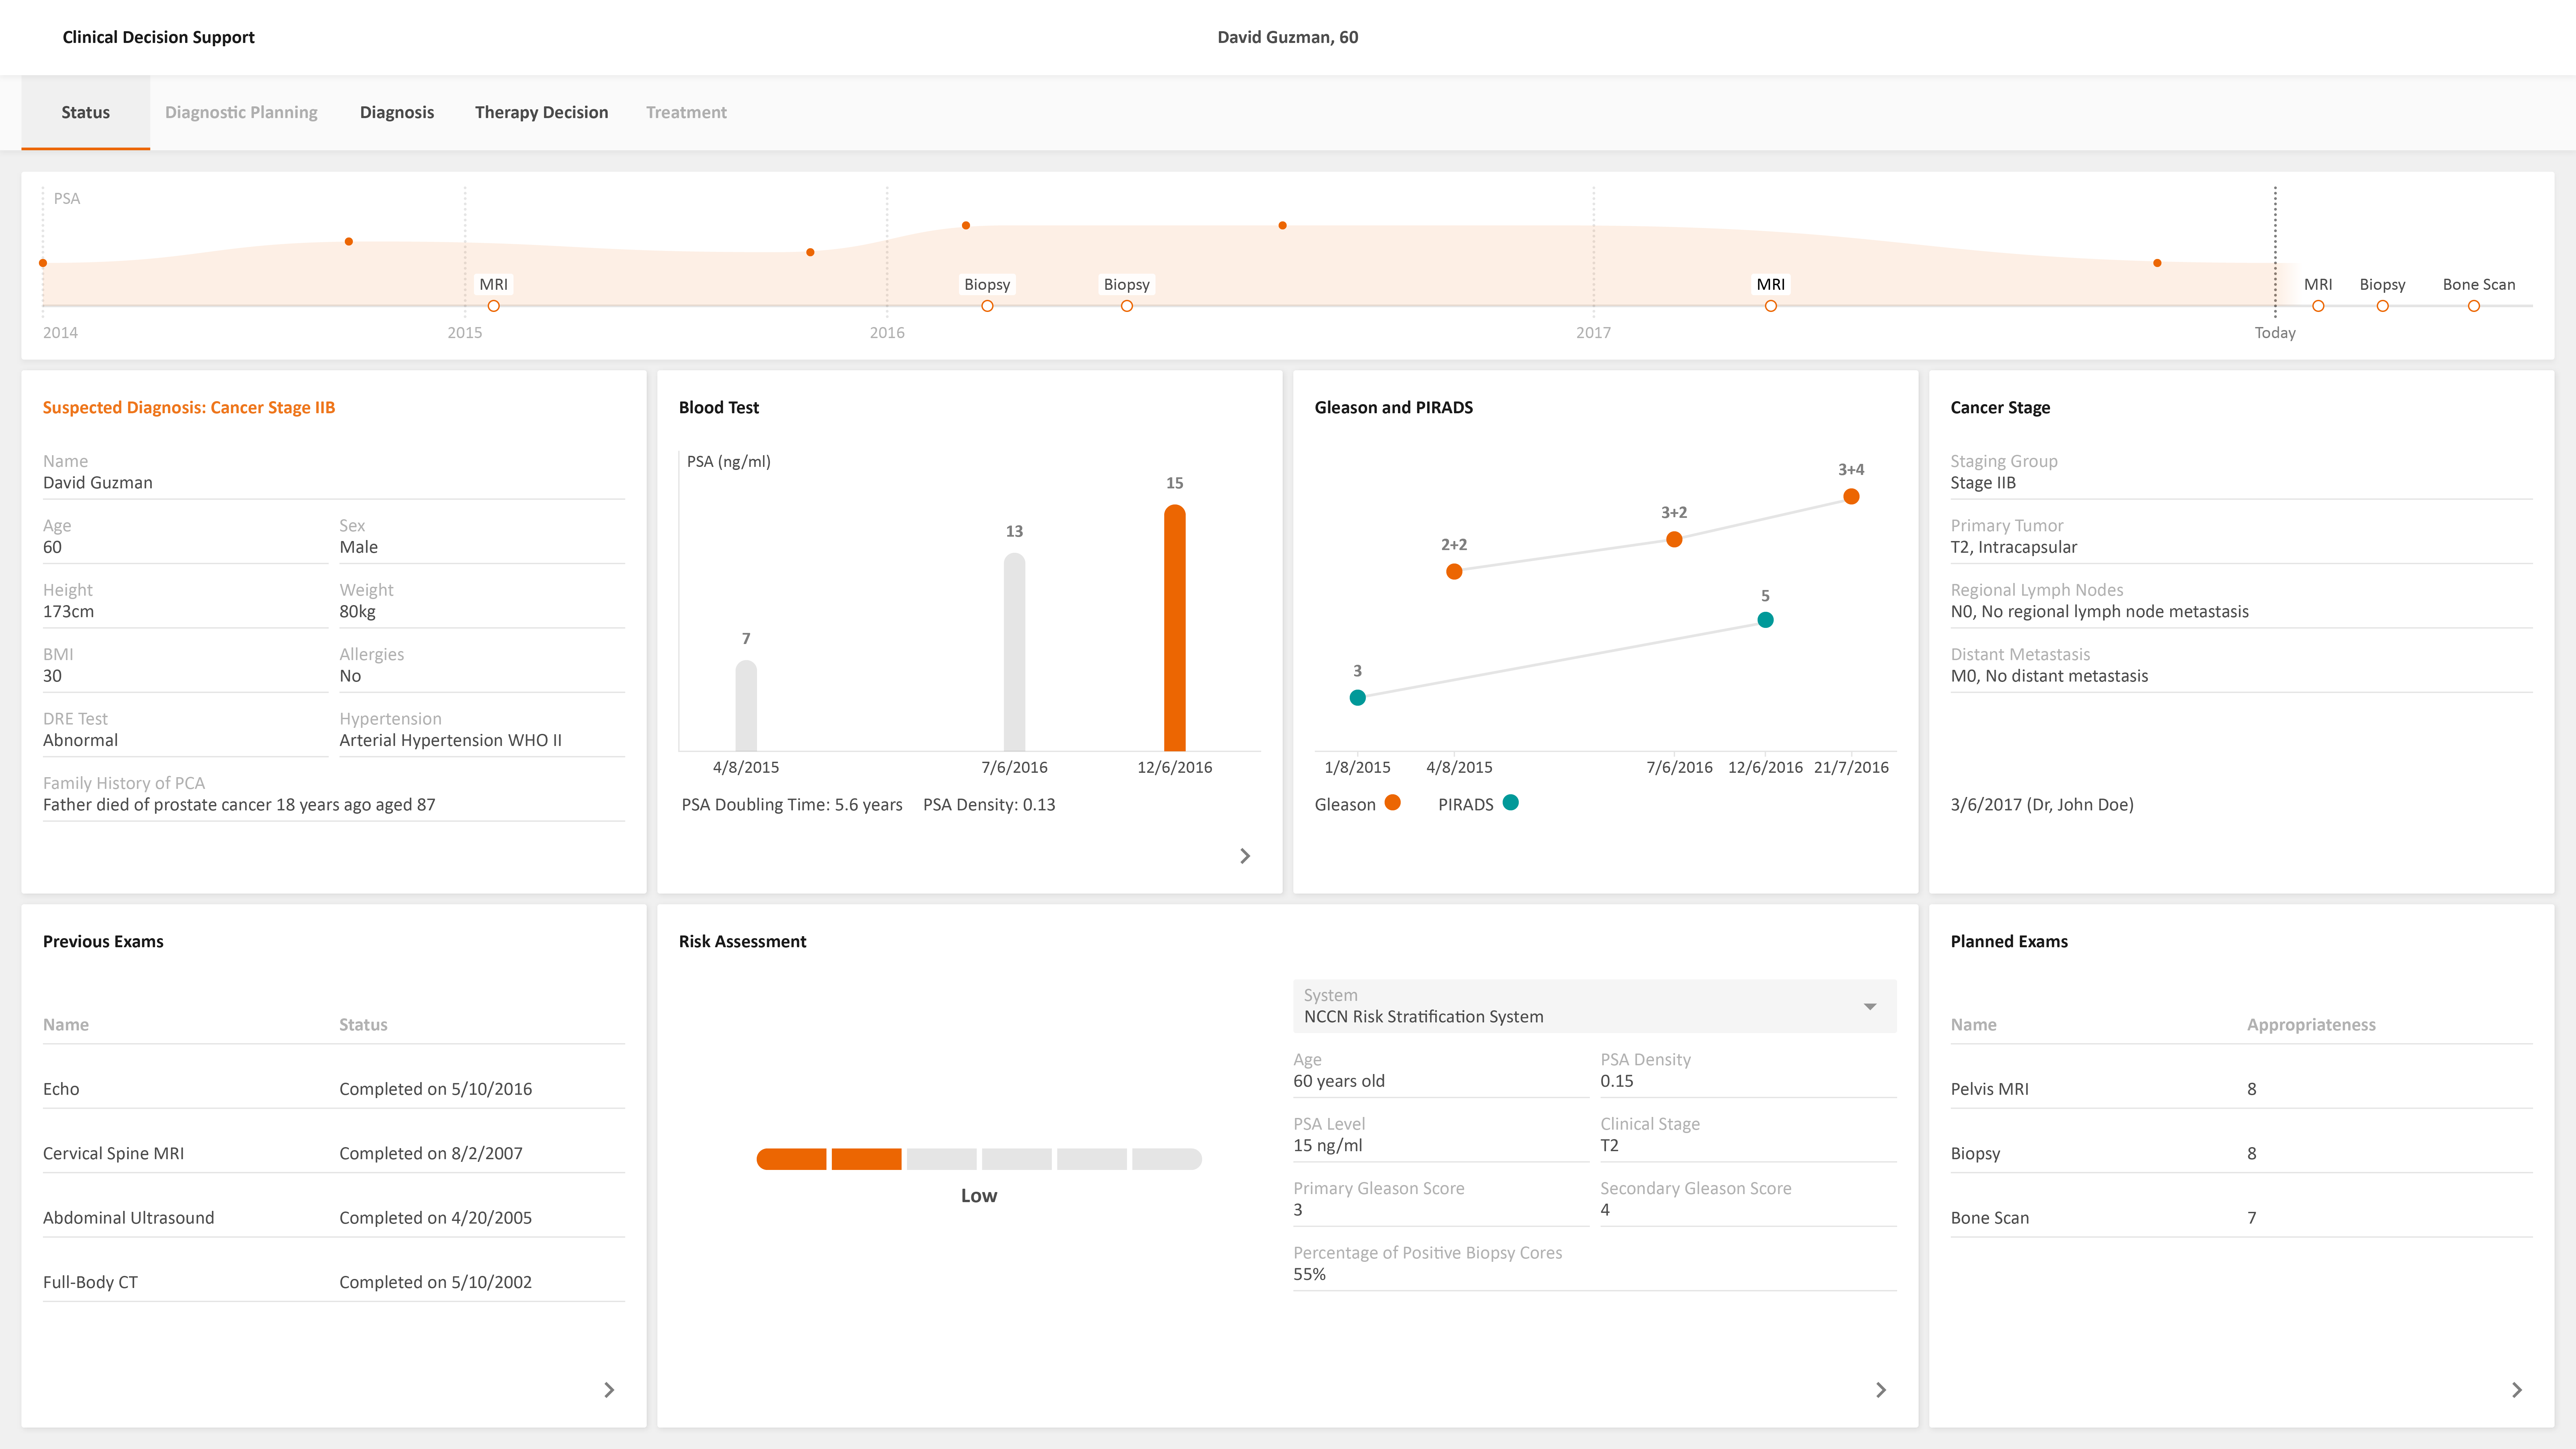Click the Appropriateness column header
2576x1449 pixels.
2311,1025
